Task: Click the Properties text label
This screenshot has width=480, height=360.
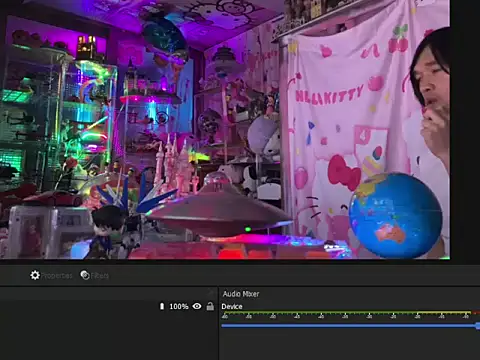Action: coord(57,276)
